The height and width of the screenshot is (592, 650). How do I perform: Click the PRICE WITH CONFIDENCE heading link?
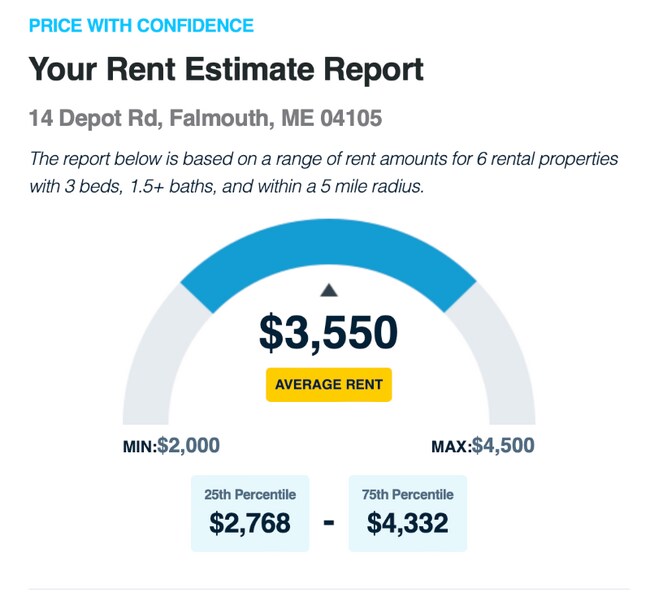point(141,26)
